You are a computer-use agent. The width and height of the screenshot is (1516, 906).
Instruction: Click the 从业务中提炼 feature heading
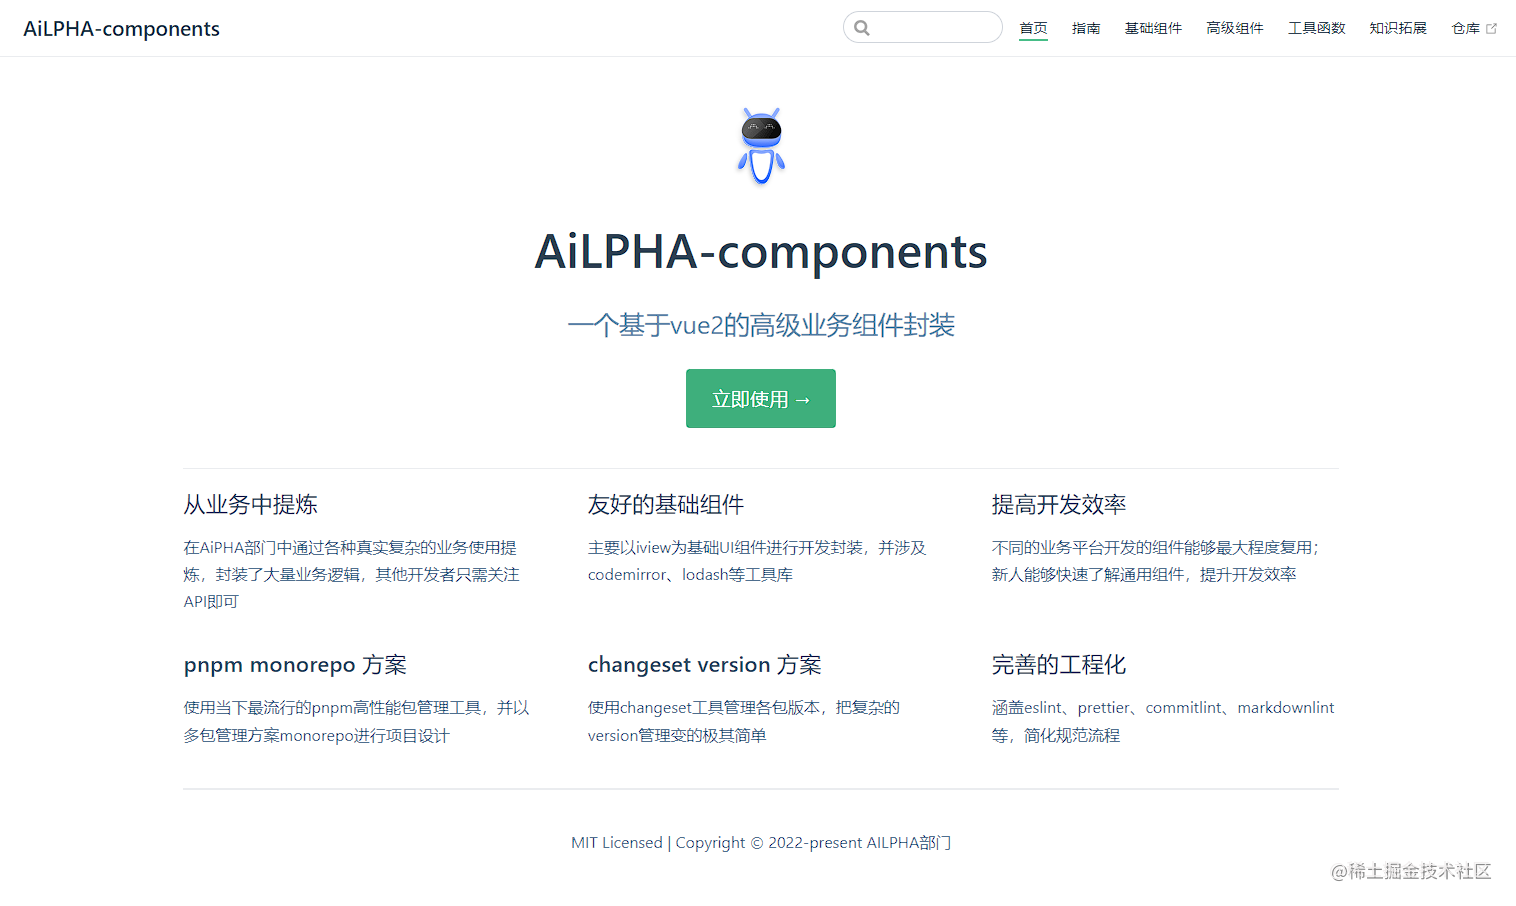(x=251, y=505)
